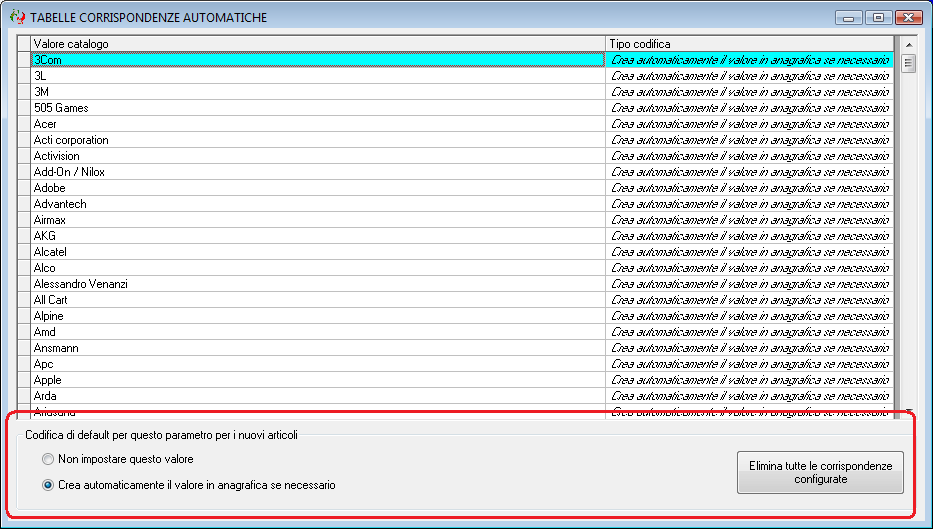The image size is (933, 529).
Task: Click the Tipo codifica cell for Acer
Action: 750,124
